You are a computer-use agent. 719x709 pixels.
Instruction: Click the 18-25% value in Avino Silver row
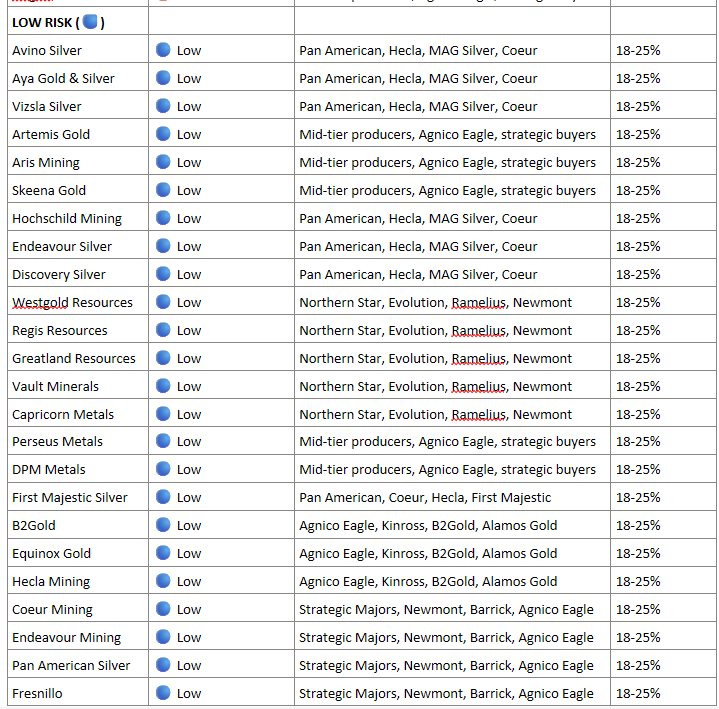tap(638, 50)
